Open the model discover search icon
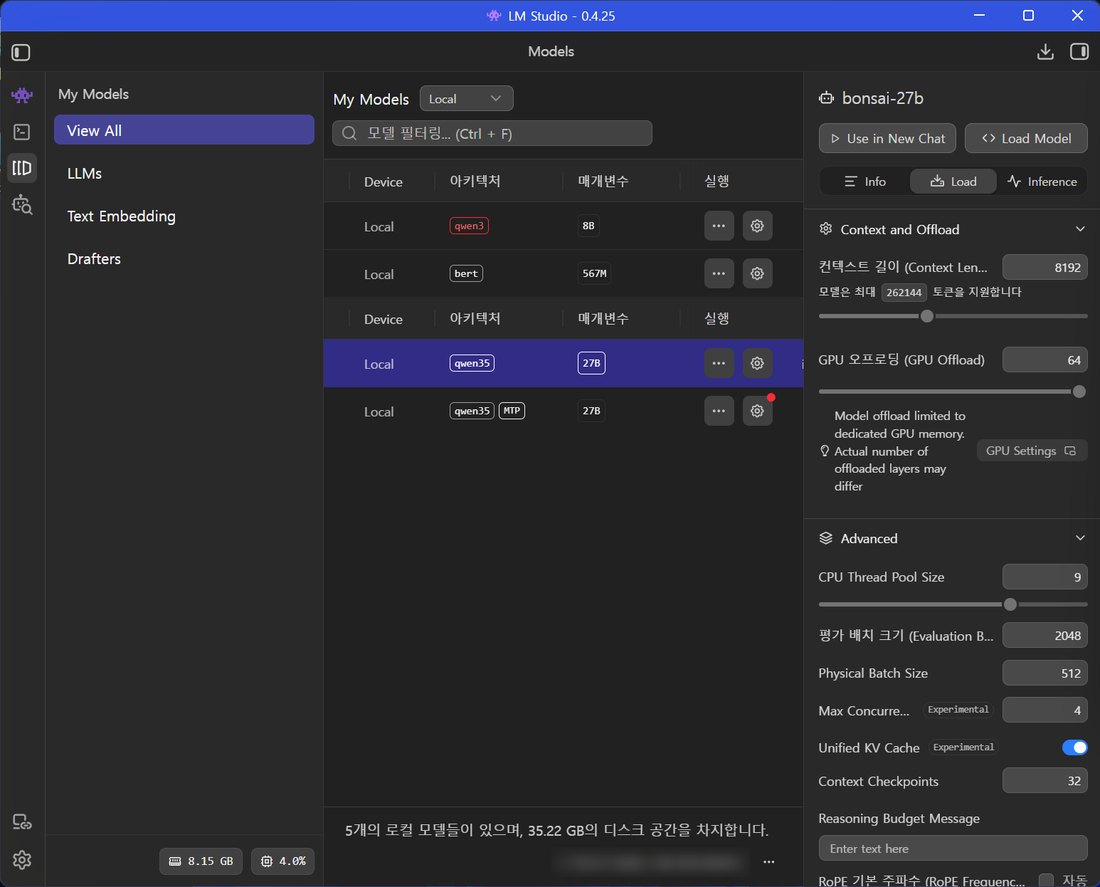The image size is (1100, 887). 22,204
